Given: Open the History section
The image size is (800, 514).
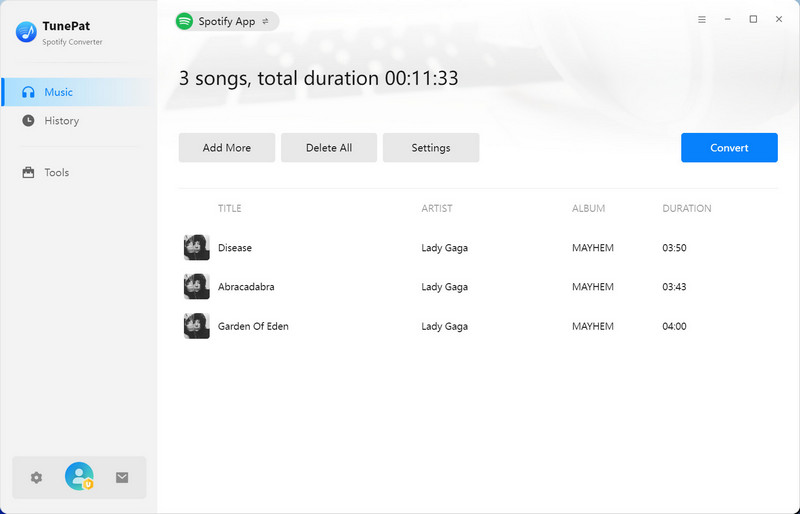Looking at the screenshot, I should [x=61, y=121].
